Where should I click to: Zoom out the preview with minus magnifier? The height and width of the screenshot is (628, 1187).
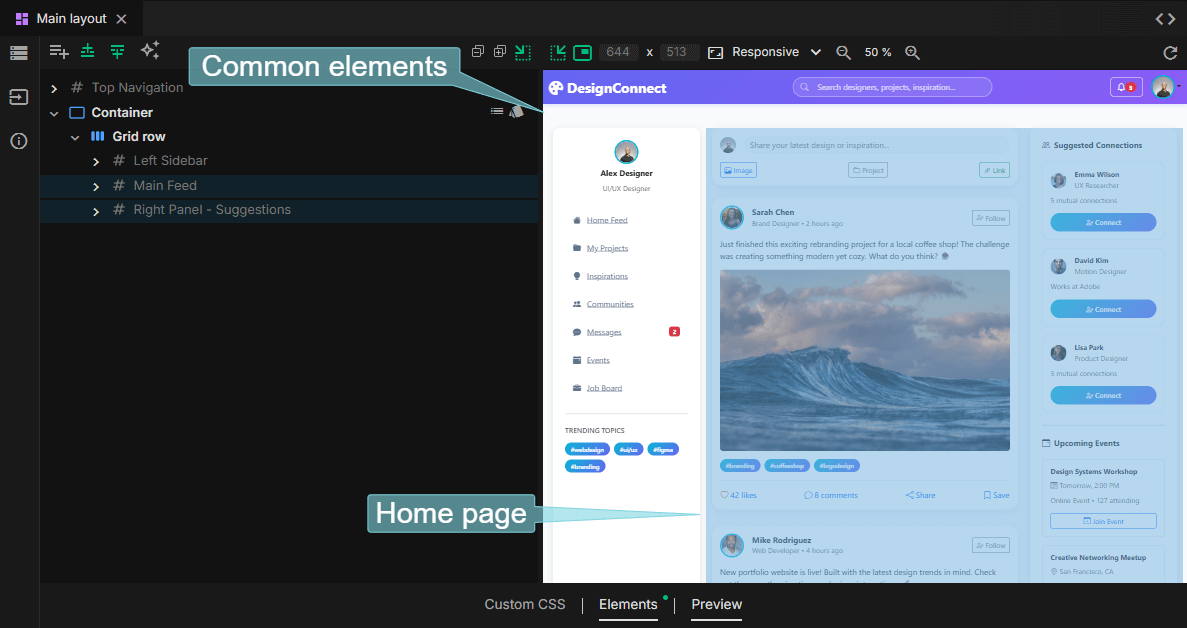click(843, 53)
